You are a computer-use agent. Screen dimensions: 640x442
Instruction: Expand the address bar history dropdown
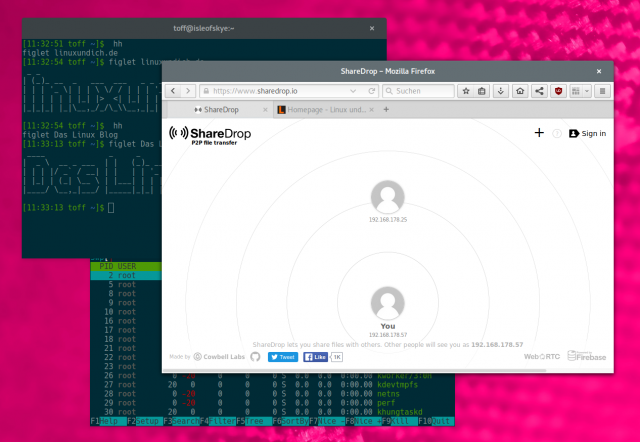coord(353,91)
